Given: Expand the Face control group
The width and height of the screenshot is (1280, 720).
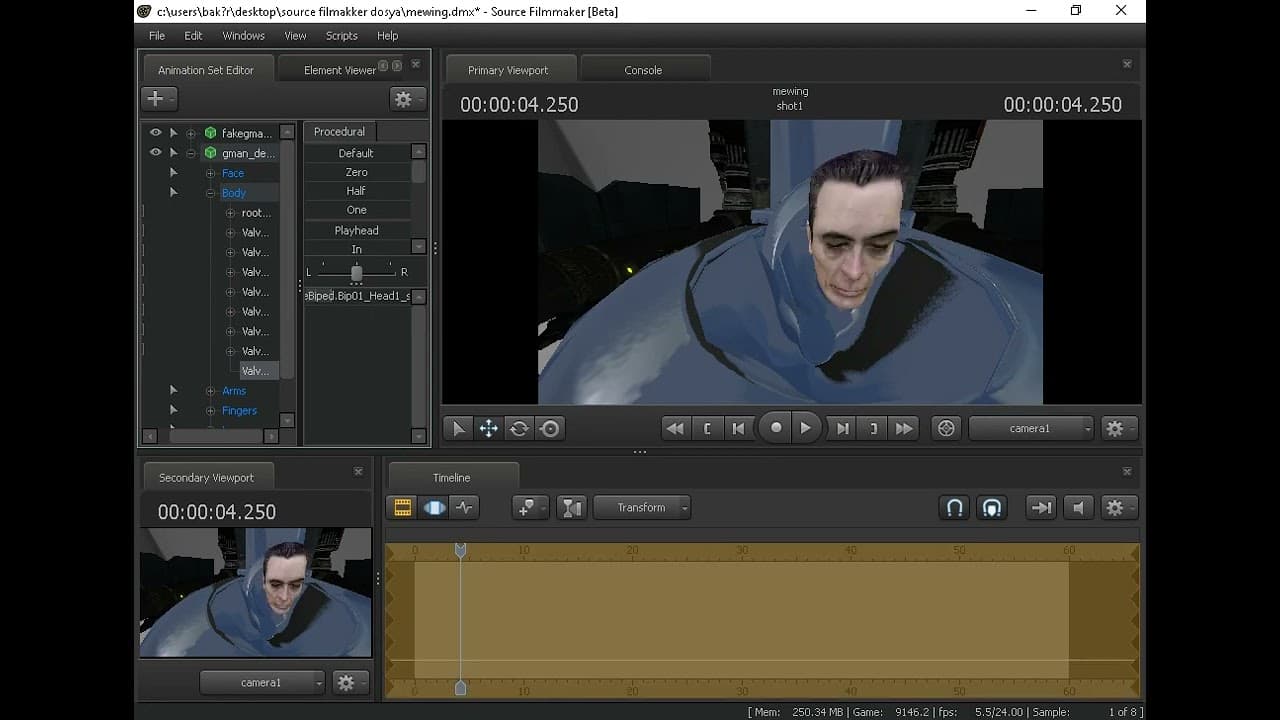Looking at the screenshot, I should coord(211,173).
